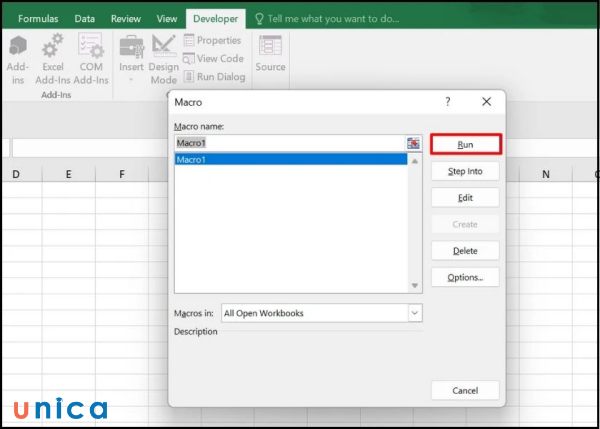This screenshot has width=600, height=429.
Task: Click the View Code icon
Action: click(213, 58)
